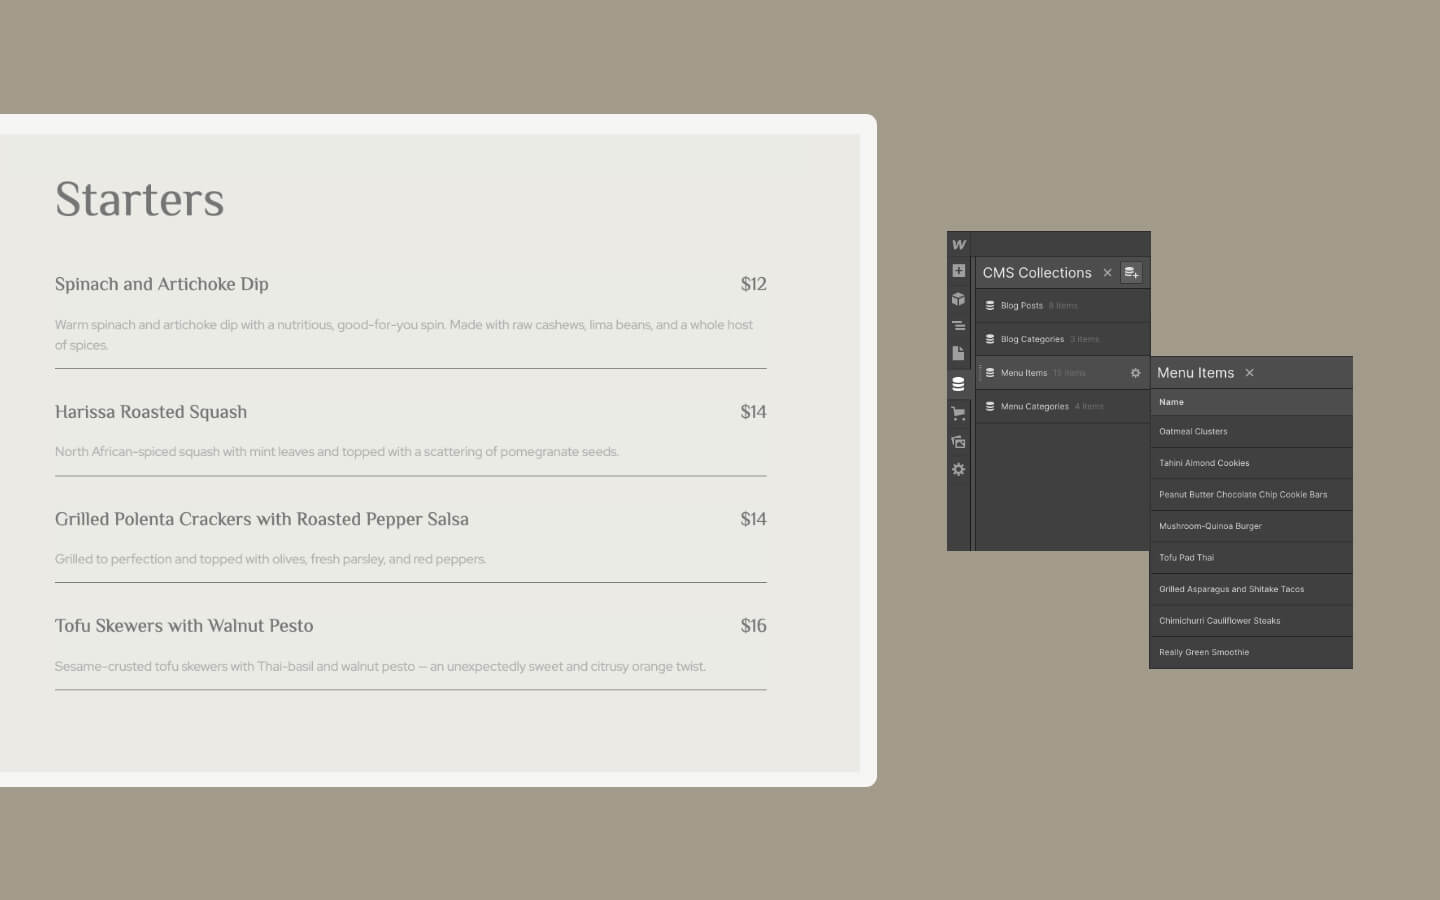Click the create new collection button
This screenshot has width=1440, height=900.
(x=1131, y=273)
